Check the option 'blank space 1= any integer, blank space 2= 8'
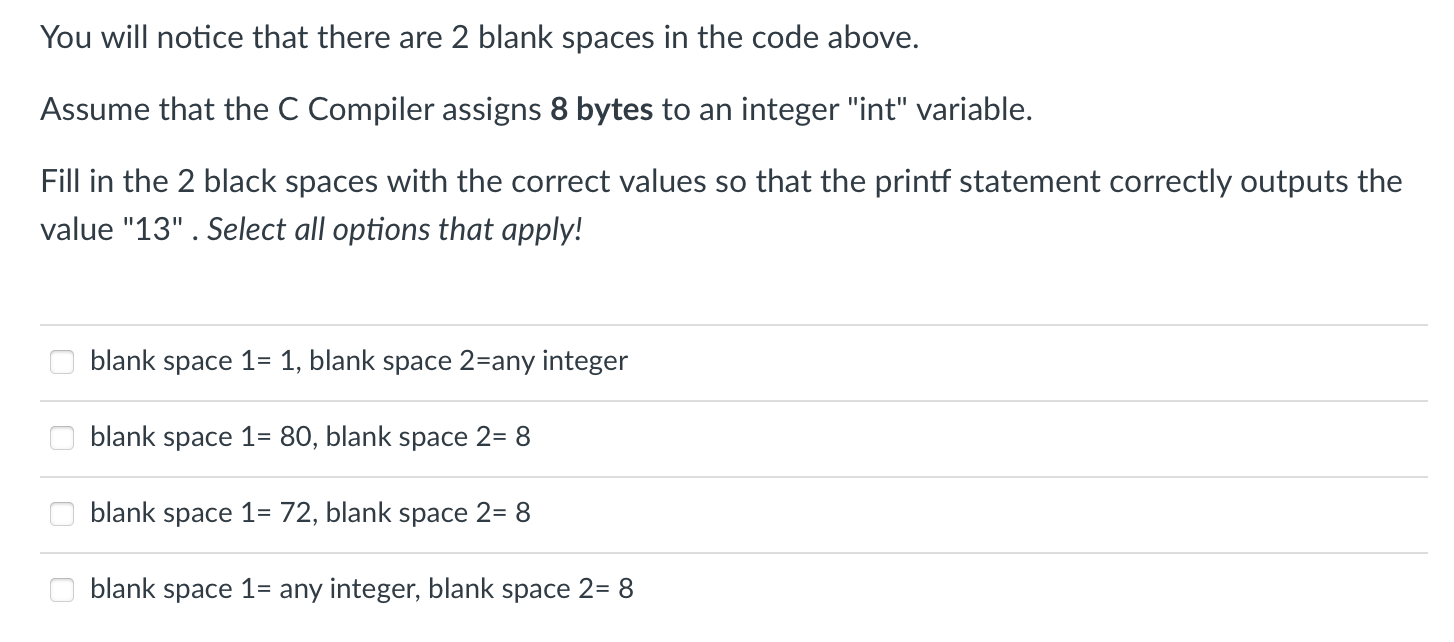The width and height of the screenshot is (1454, 642). click(x=62, y=590)
